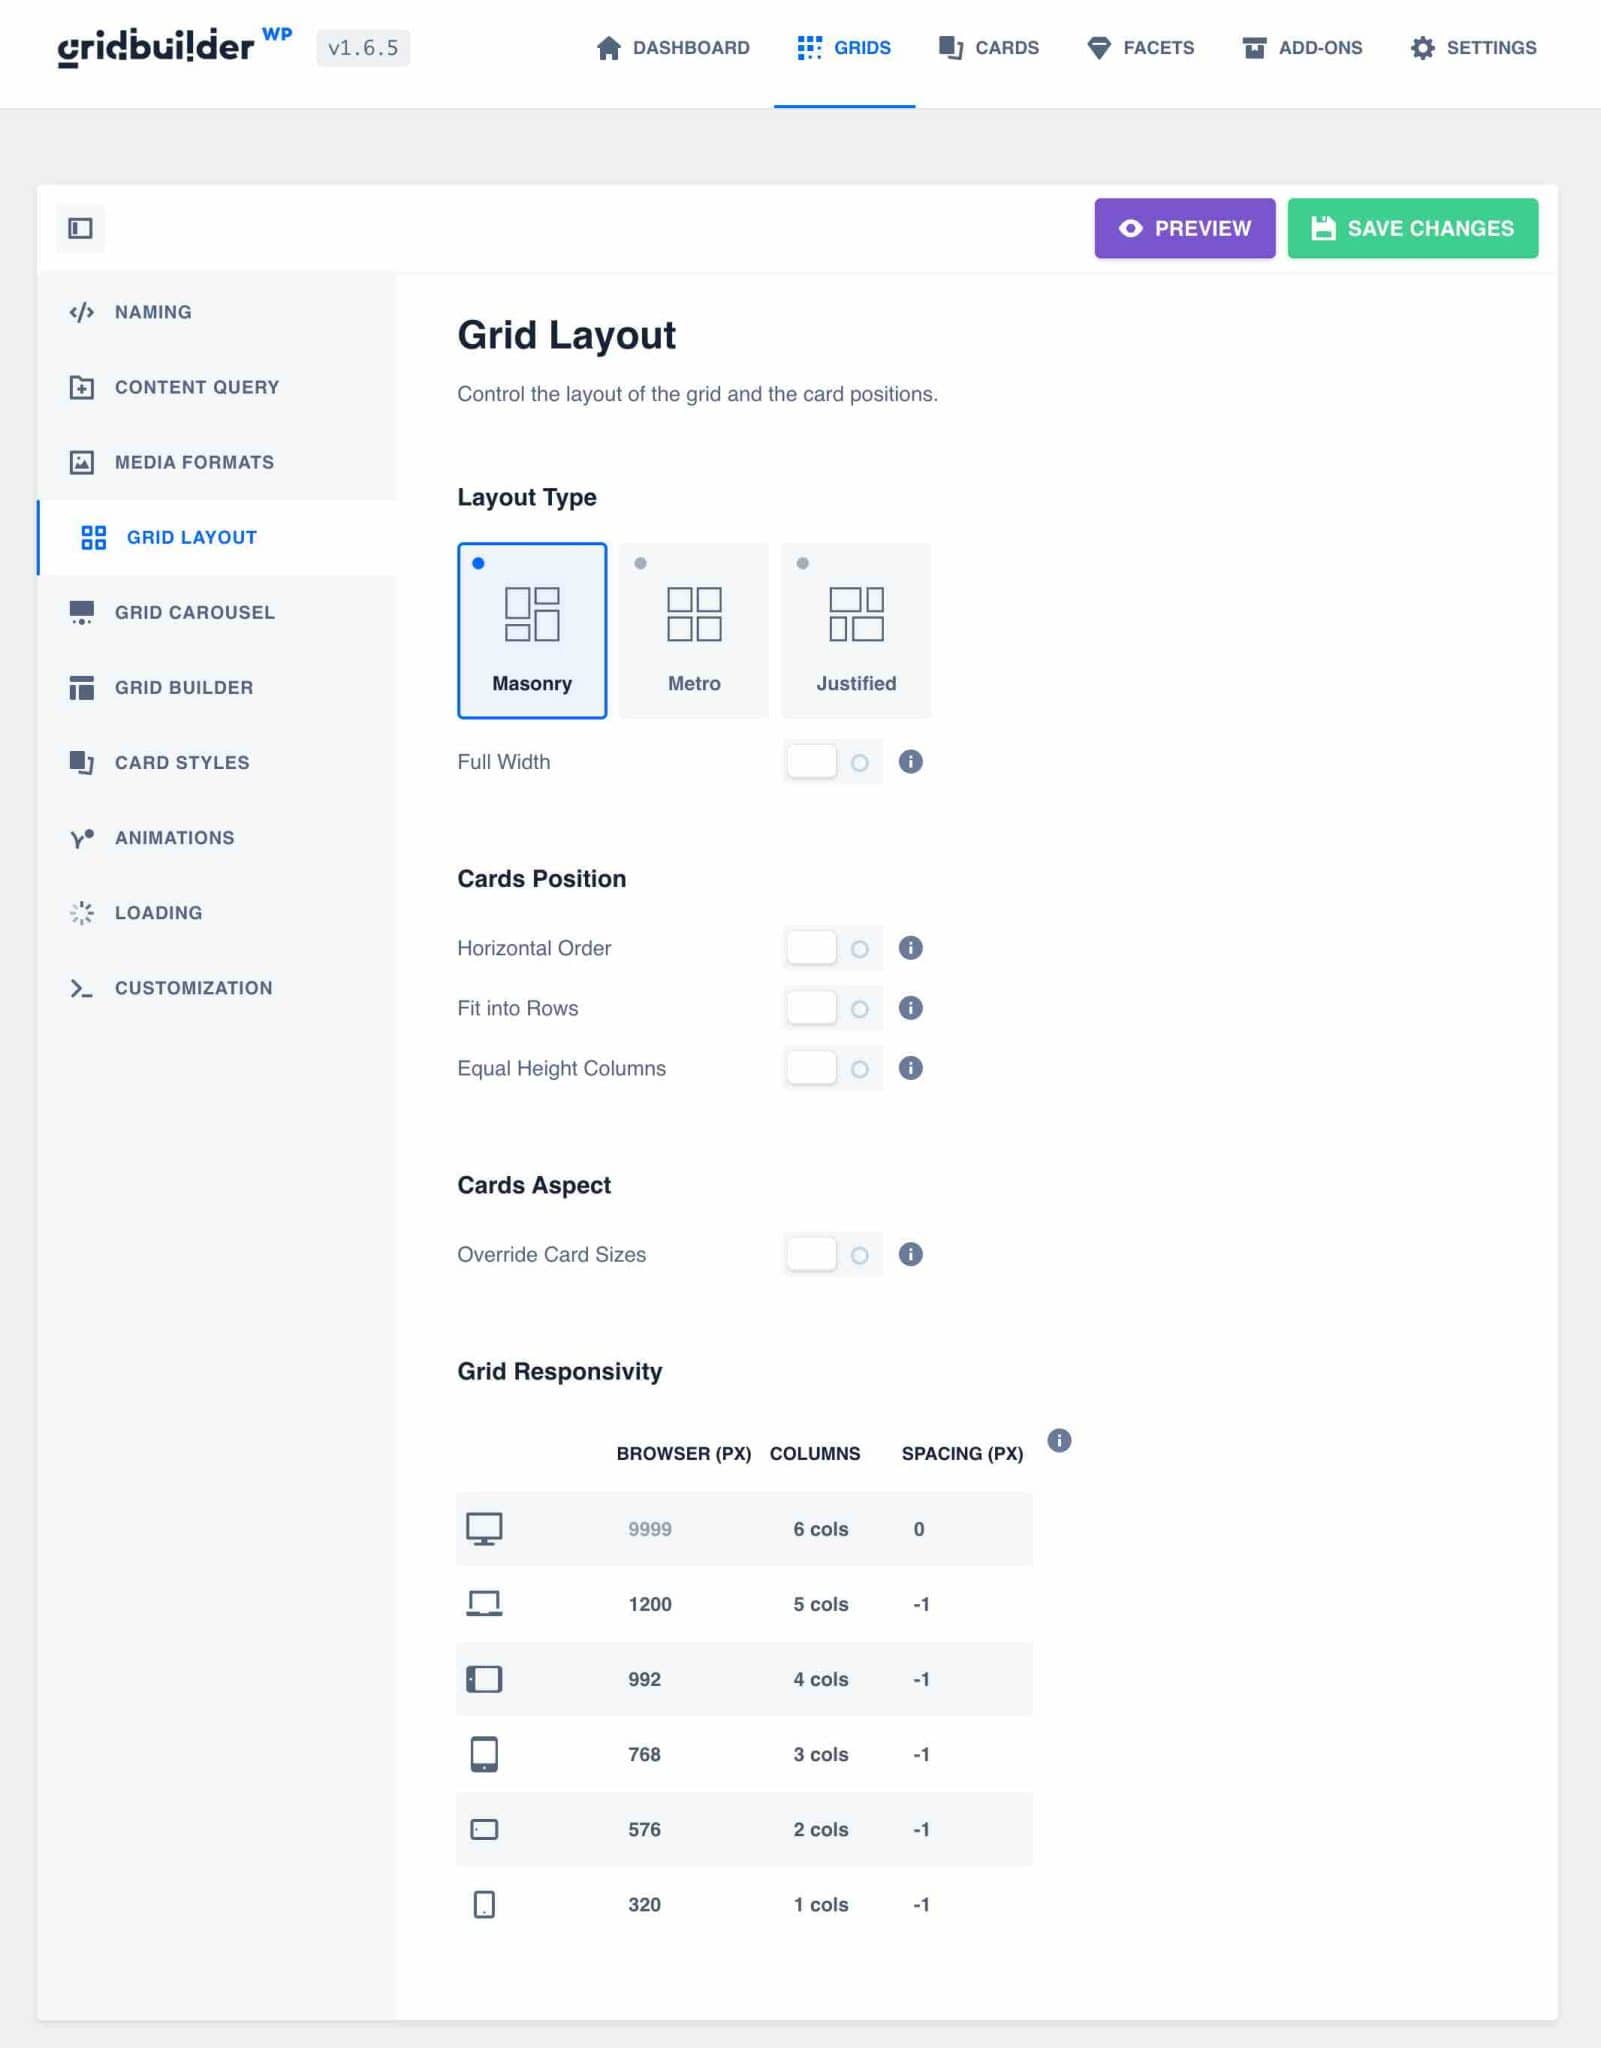Screen dimensions: 1601x2048
Task: Enable the Override Card Sizes toggle
Action: tap(832, 1254)
